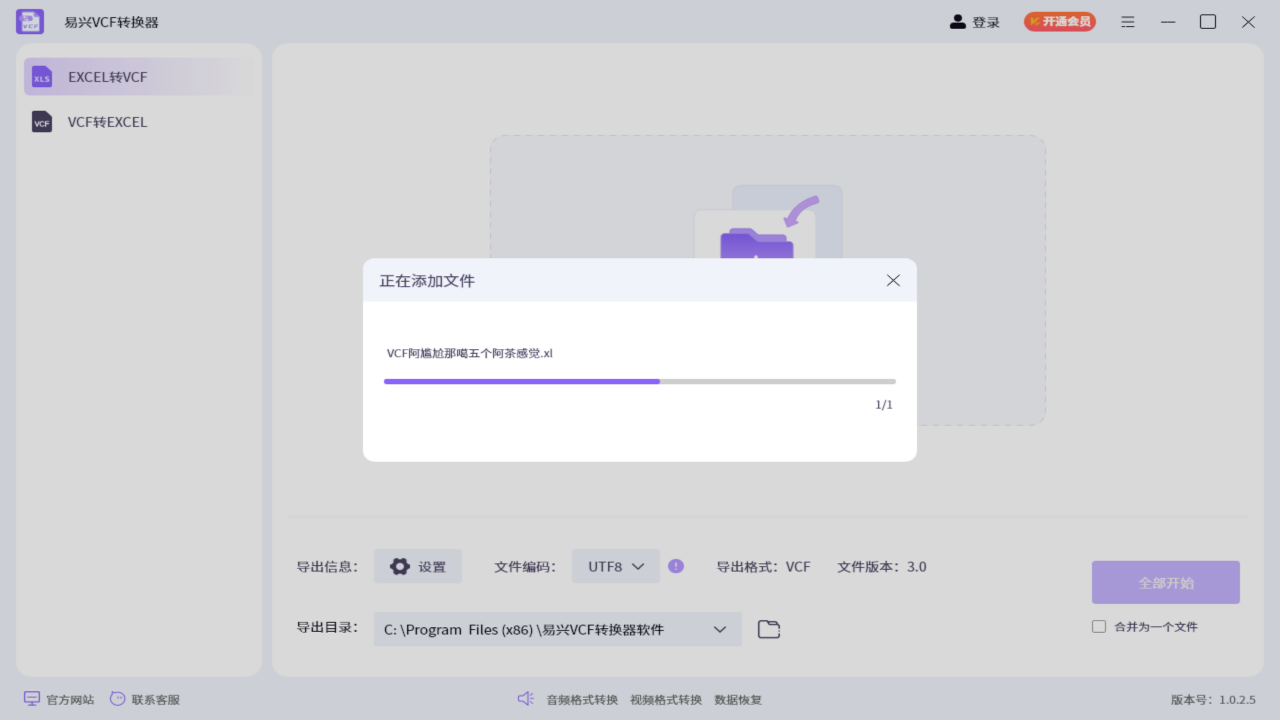Viewport: 1280px width, 720px height.
Task: Click the VCF file icon in the sidebar
Action: coord(41,122)
